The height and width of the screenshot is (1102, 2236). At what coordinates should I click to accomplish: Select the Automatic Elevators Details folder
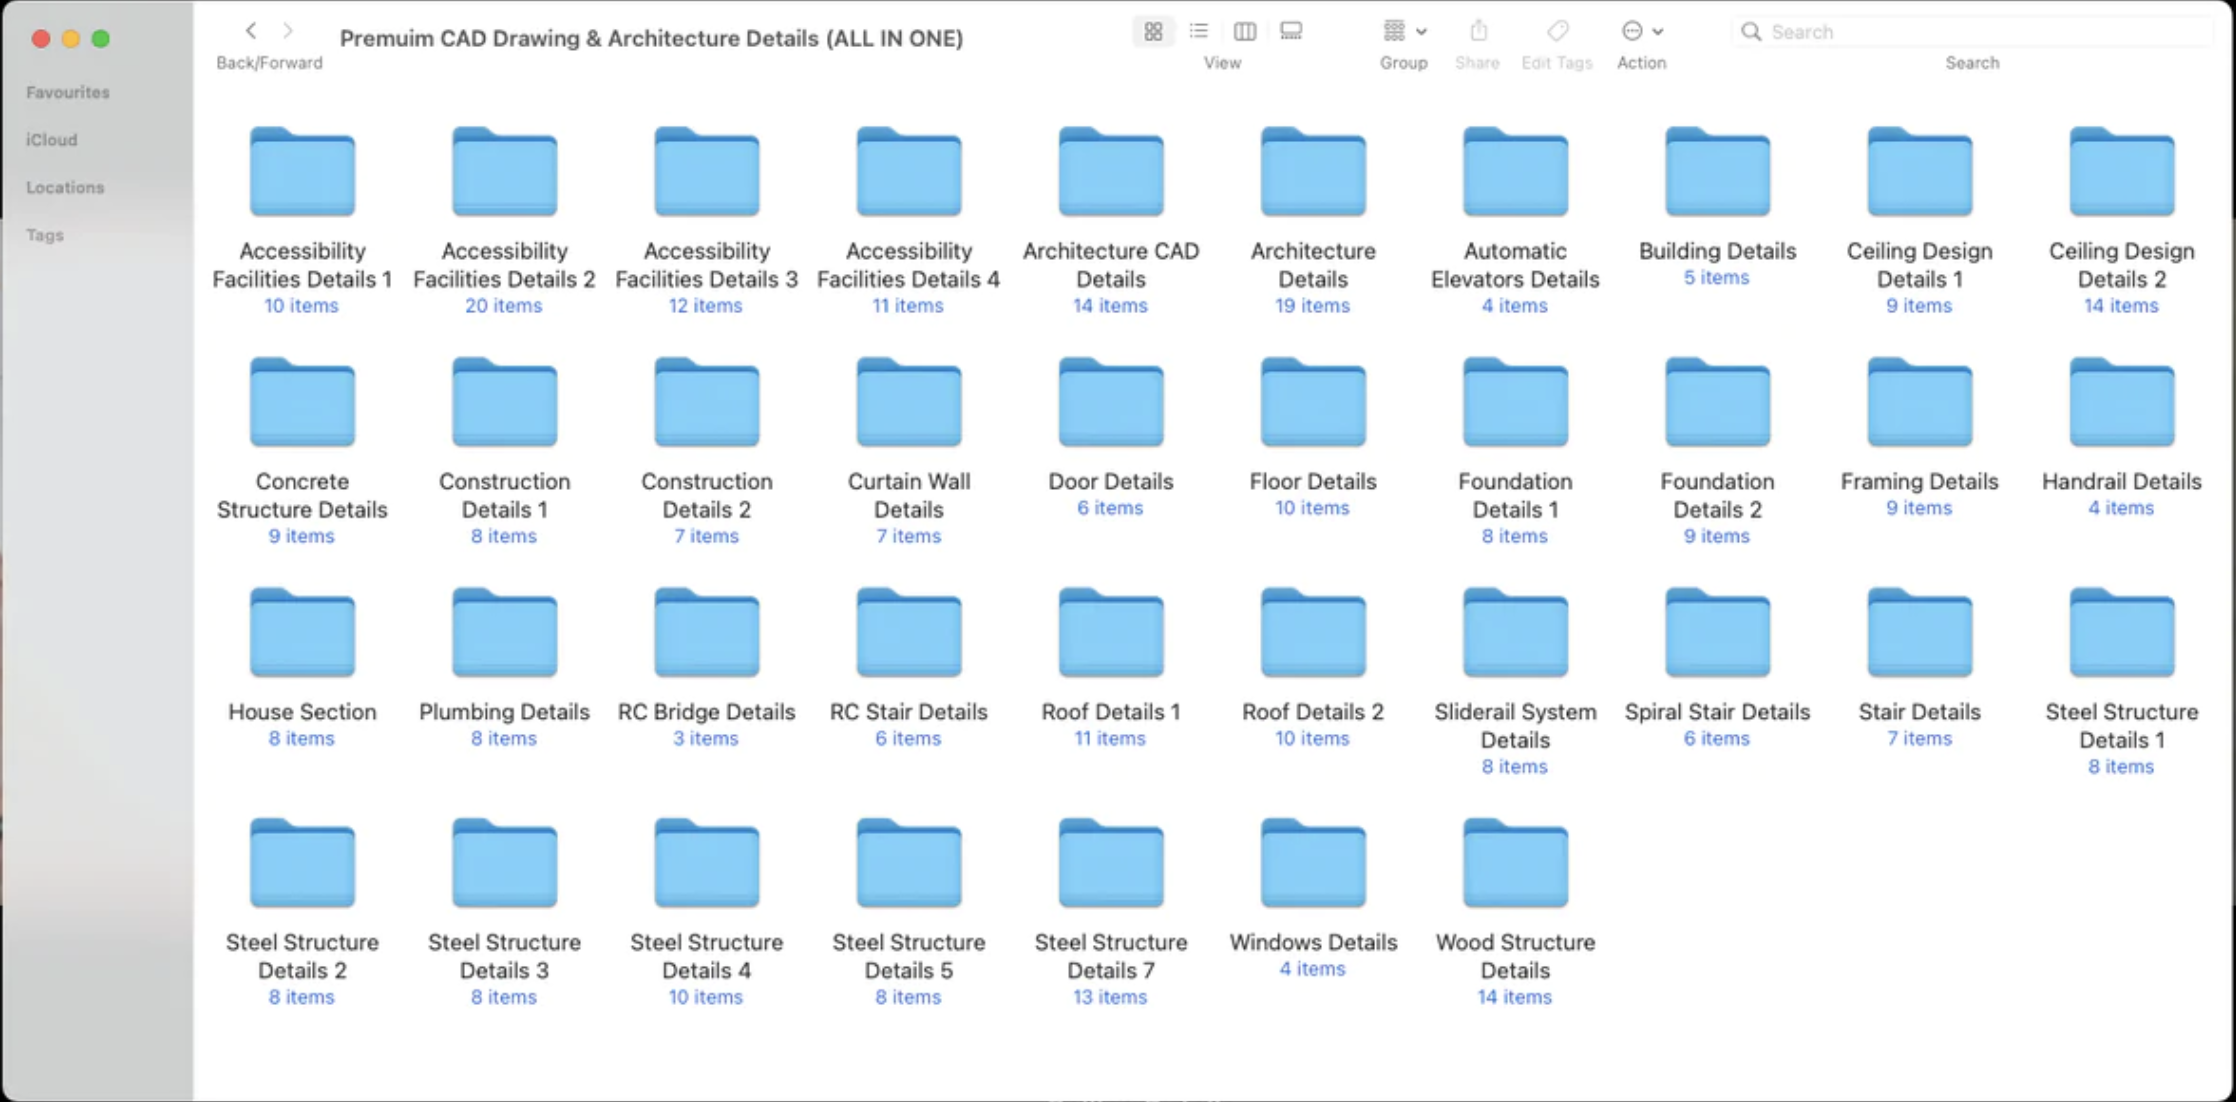1515,173
